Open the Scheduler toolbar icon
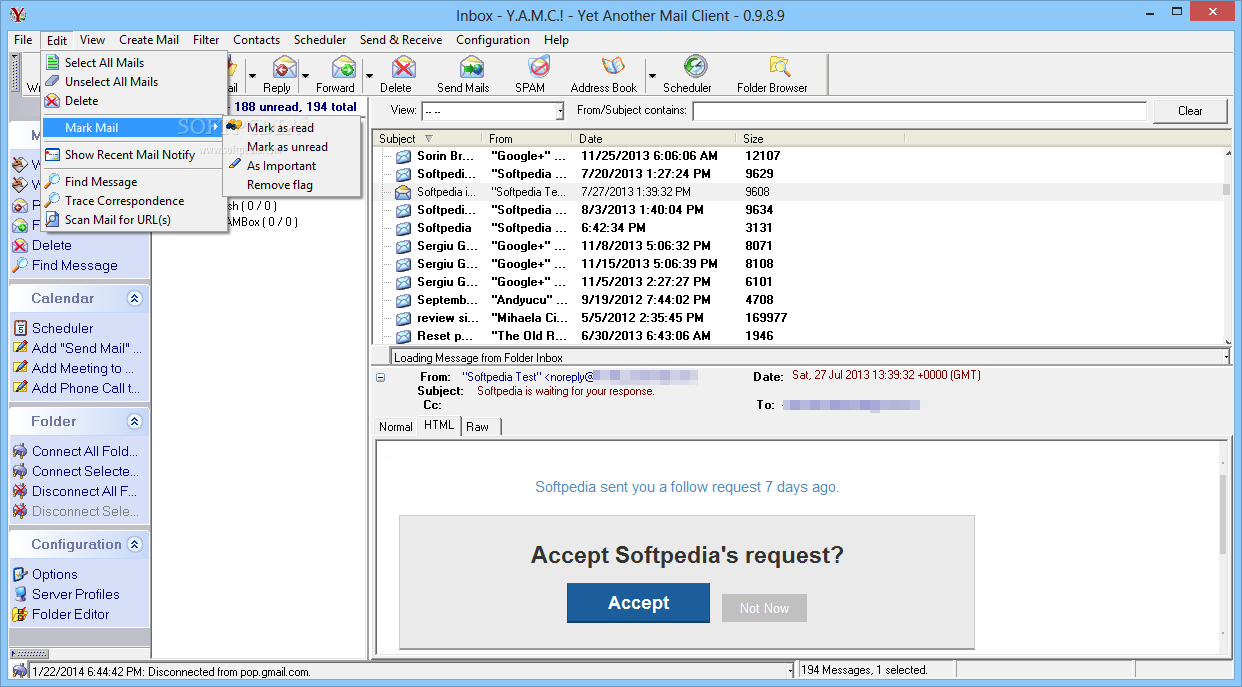 click(x=695, y=67)
